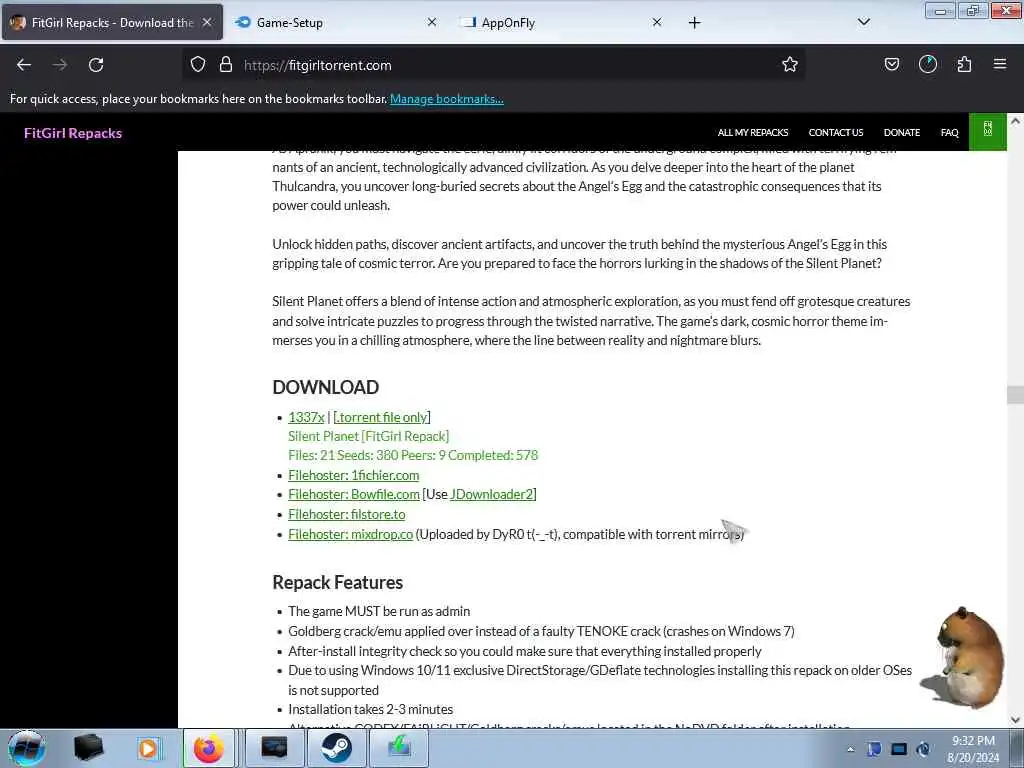This screenshot has width=1024, height=768.
Task: Click the blue flag tray icon
Action: (x=874, y=749)
